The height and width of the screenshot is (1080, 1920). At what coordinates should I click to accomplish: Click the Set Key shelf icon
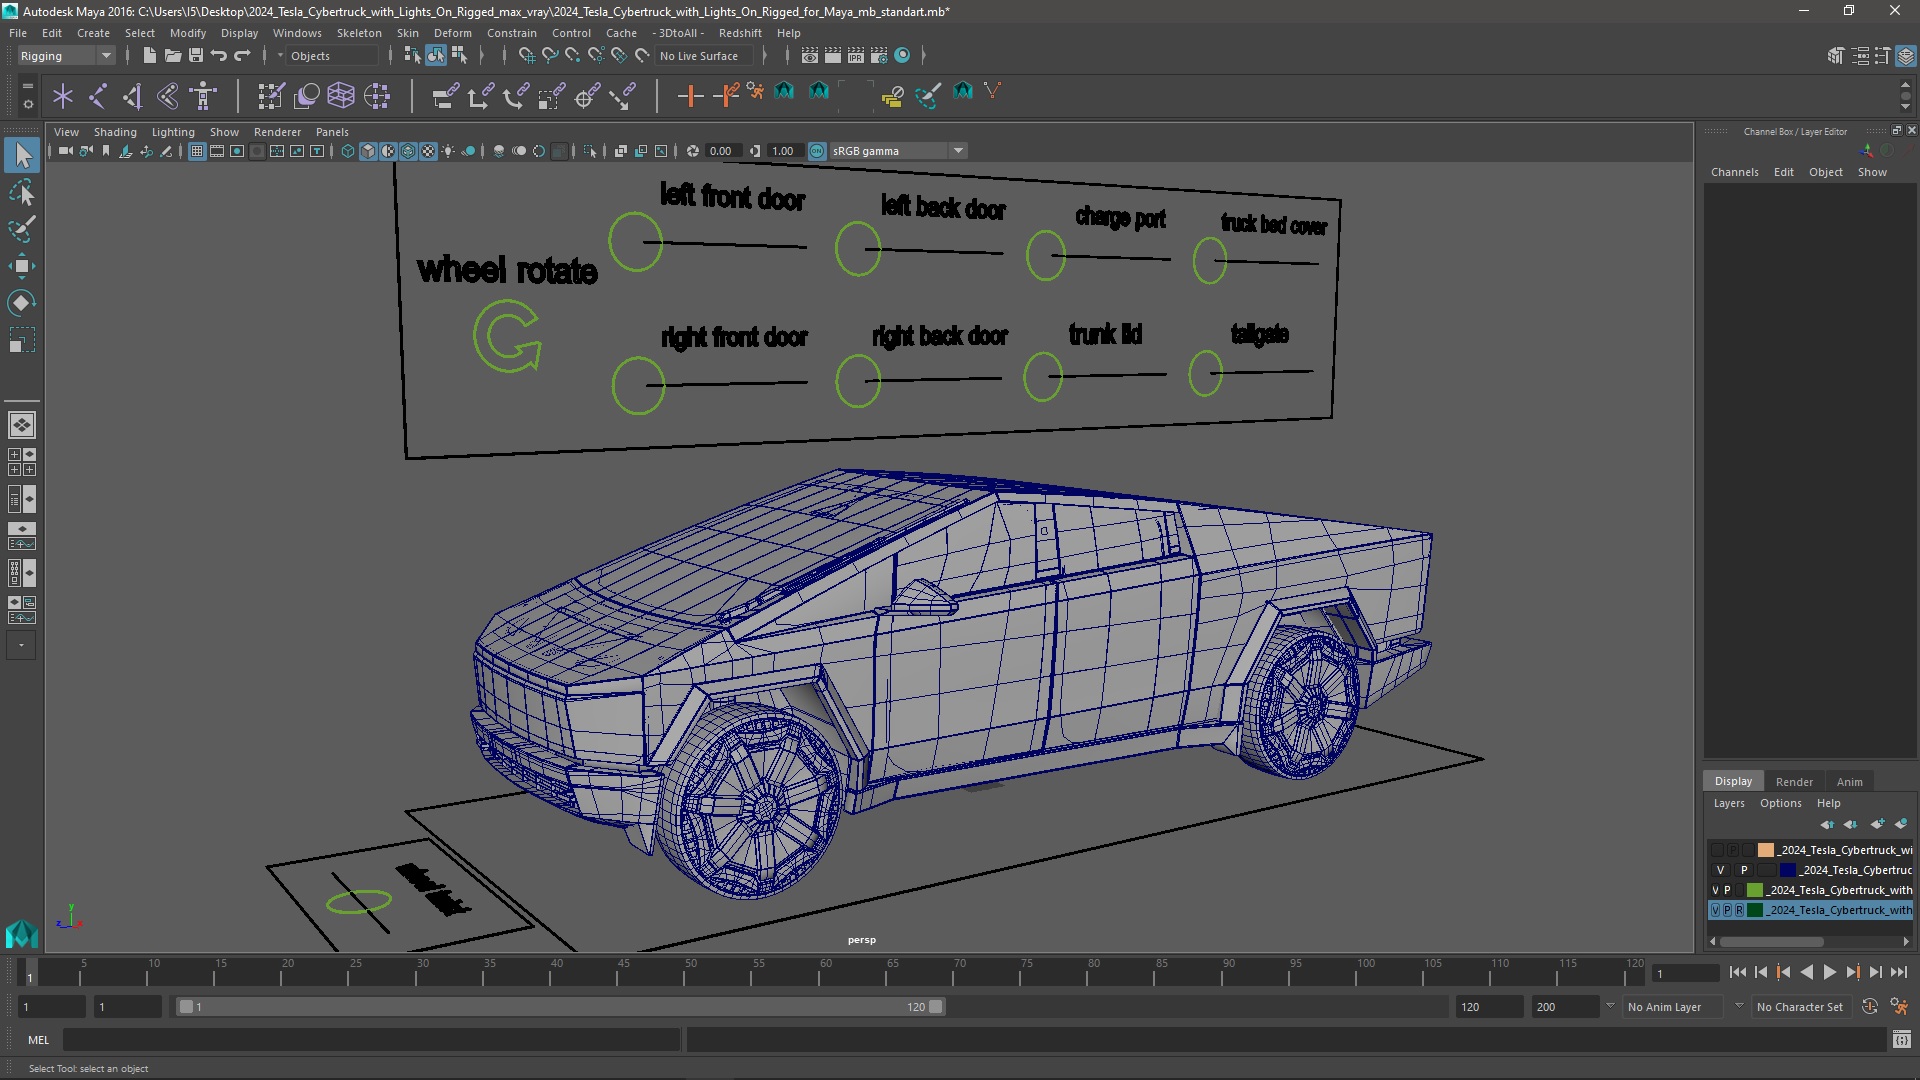click(690, 96)
